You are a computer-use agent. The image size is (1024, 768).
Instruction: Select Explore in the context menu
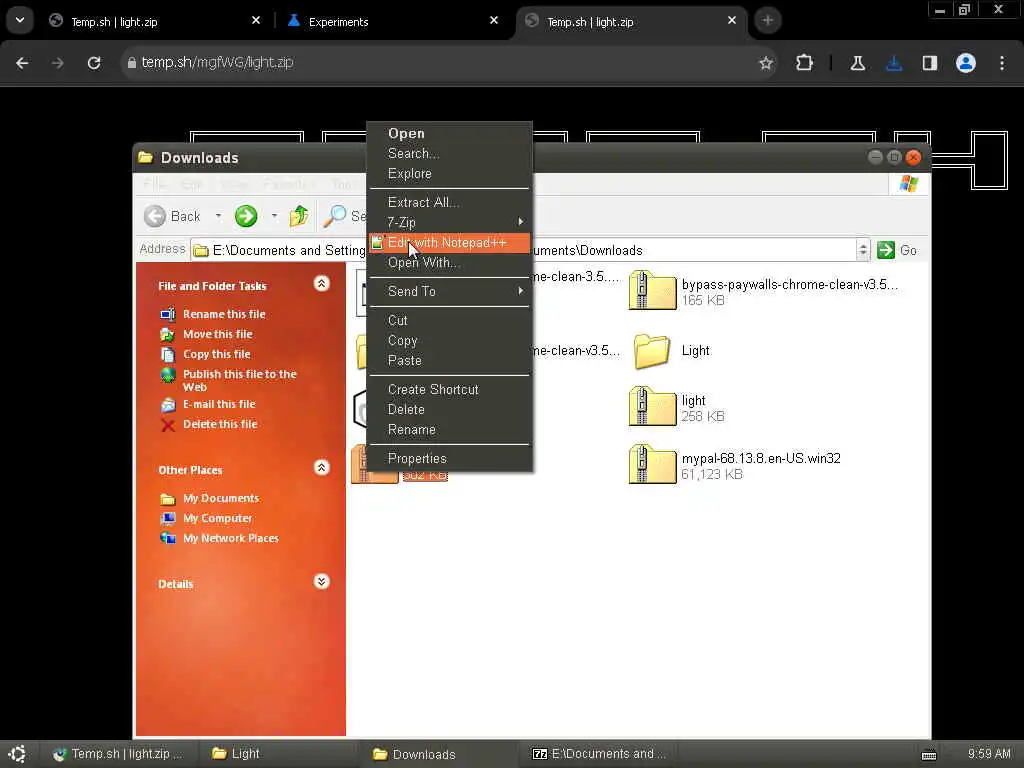(x=409, y=174)
